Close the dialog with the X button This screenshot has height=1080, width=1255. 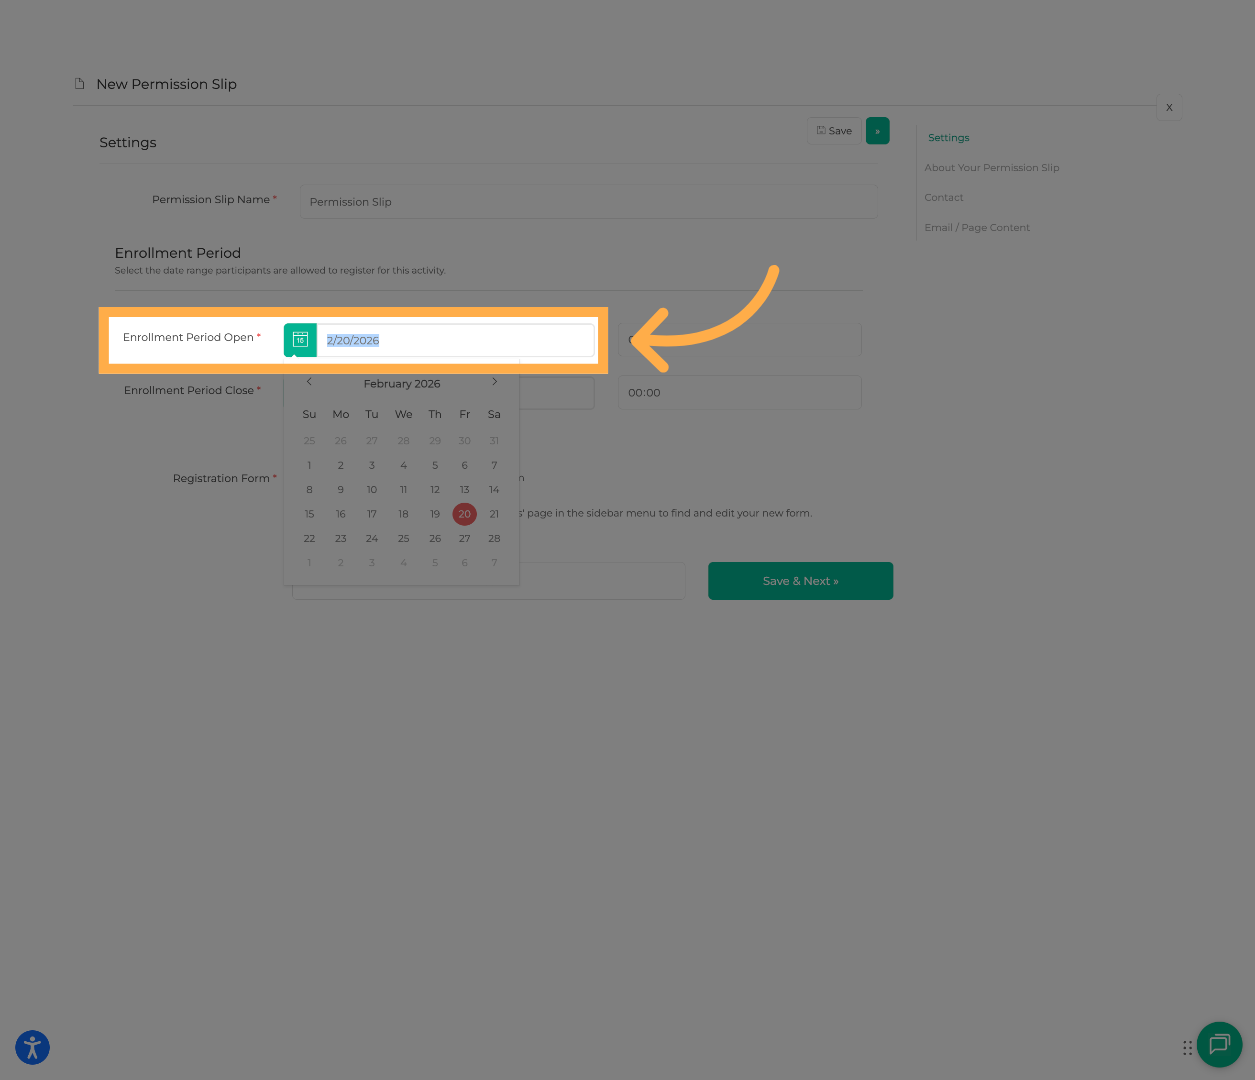(1169, 108)
